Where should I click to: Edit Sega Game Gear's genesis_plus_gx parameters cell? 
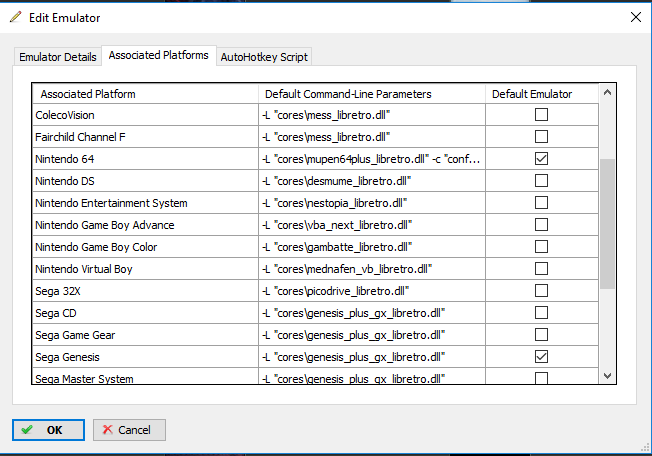(372, 335)
